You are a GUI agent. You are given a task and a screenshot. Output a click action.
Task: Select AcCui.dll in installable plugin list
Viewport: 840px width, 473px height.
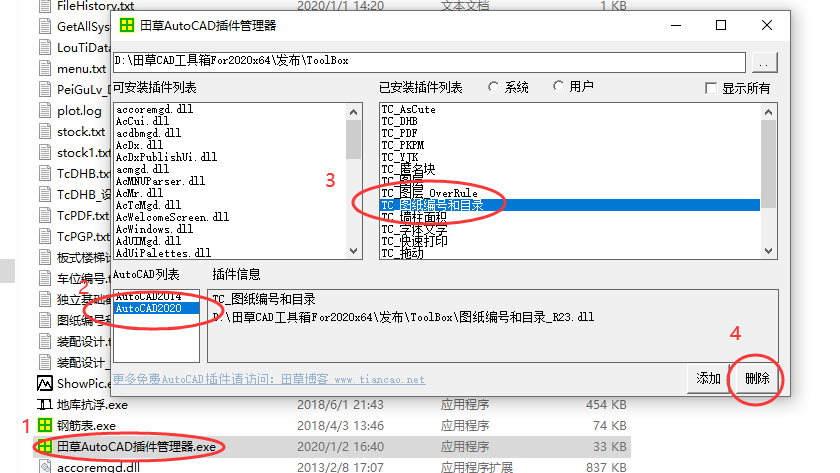click(142, 121)
